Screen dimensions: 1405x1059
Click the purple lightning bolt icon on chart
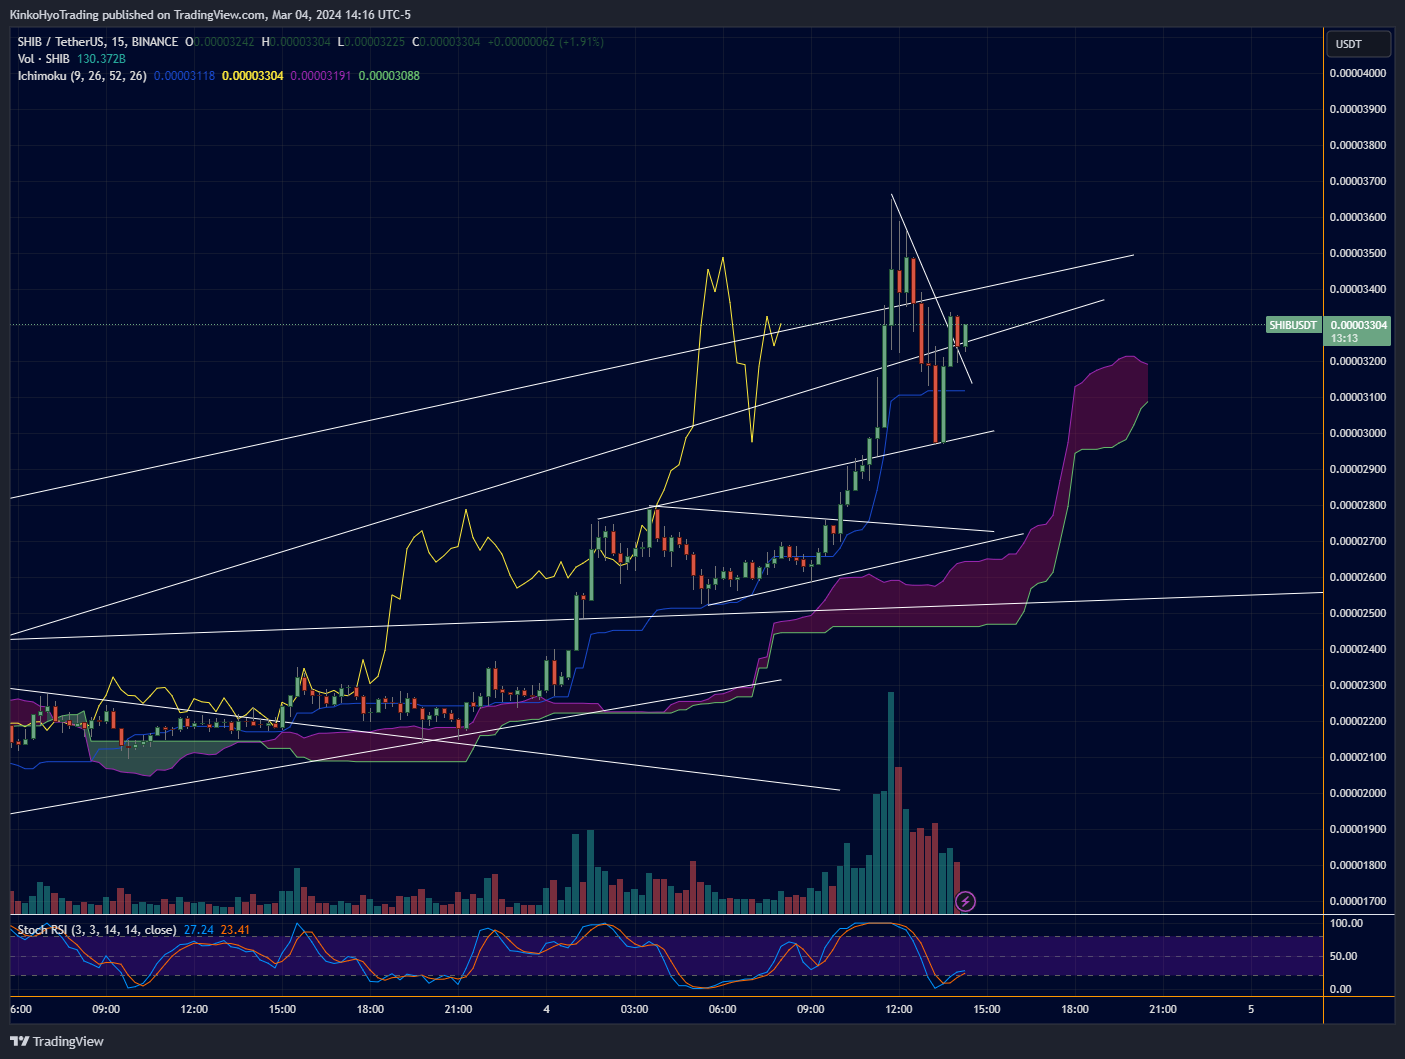click(x=965, y=901)
